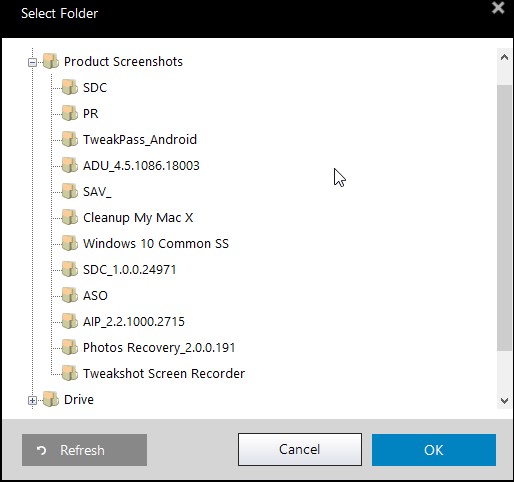The image size is (514, 482).
Task: Click the TweakPass_Android folder icon
Action: click(x=70, y=139)
